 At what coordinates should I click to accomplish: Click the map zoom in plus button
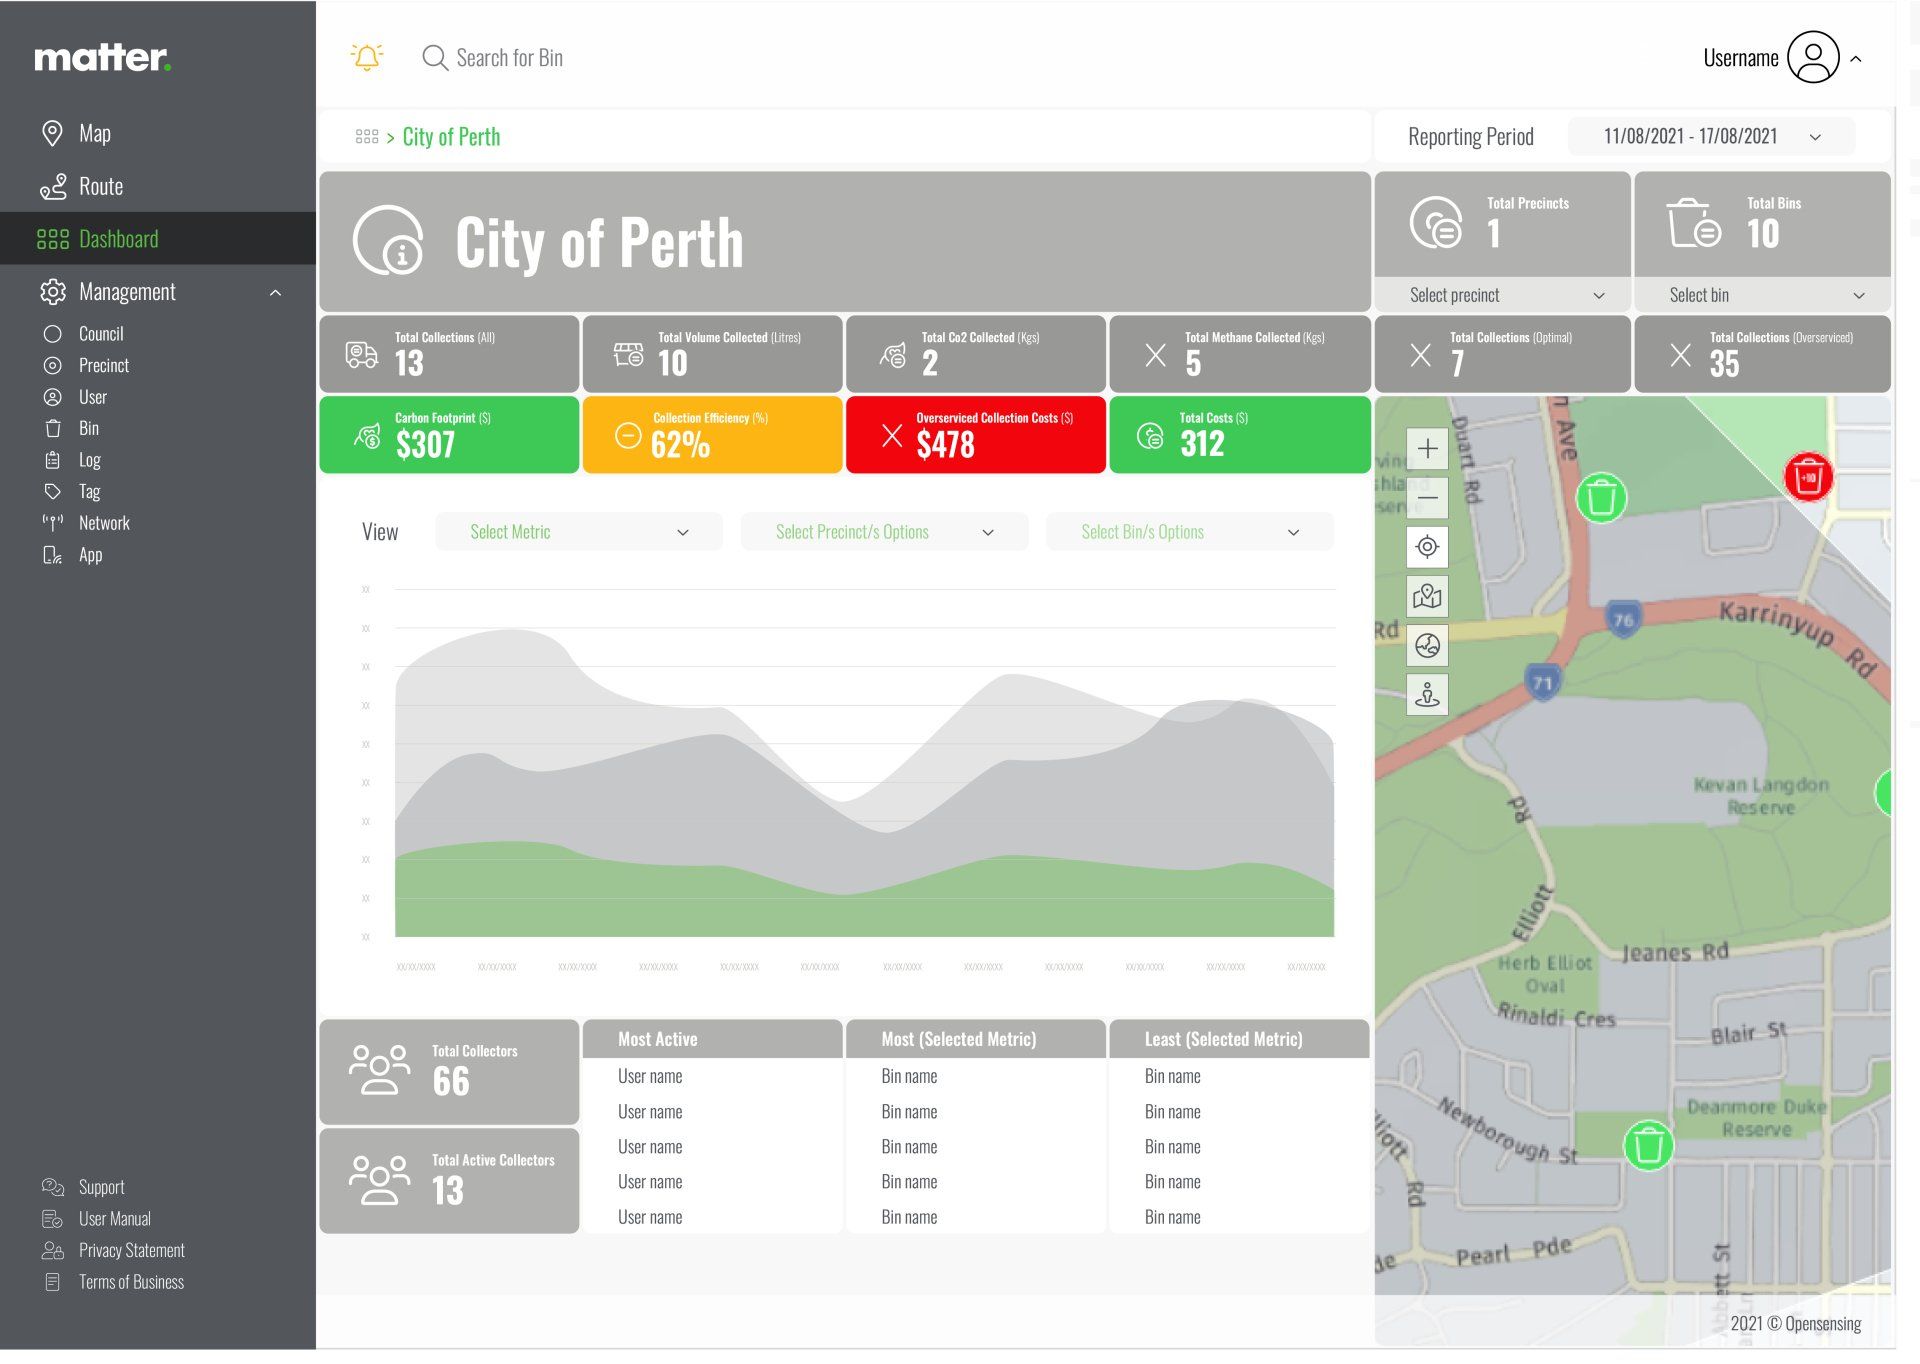[1427, 449]
